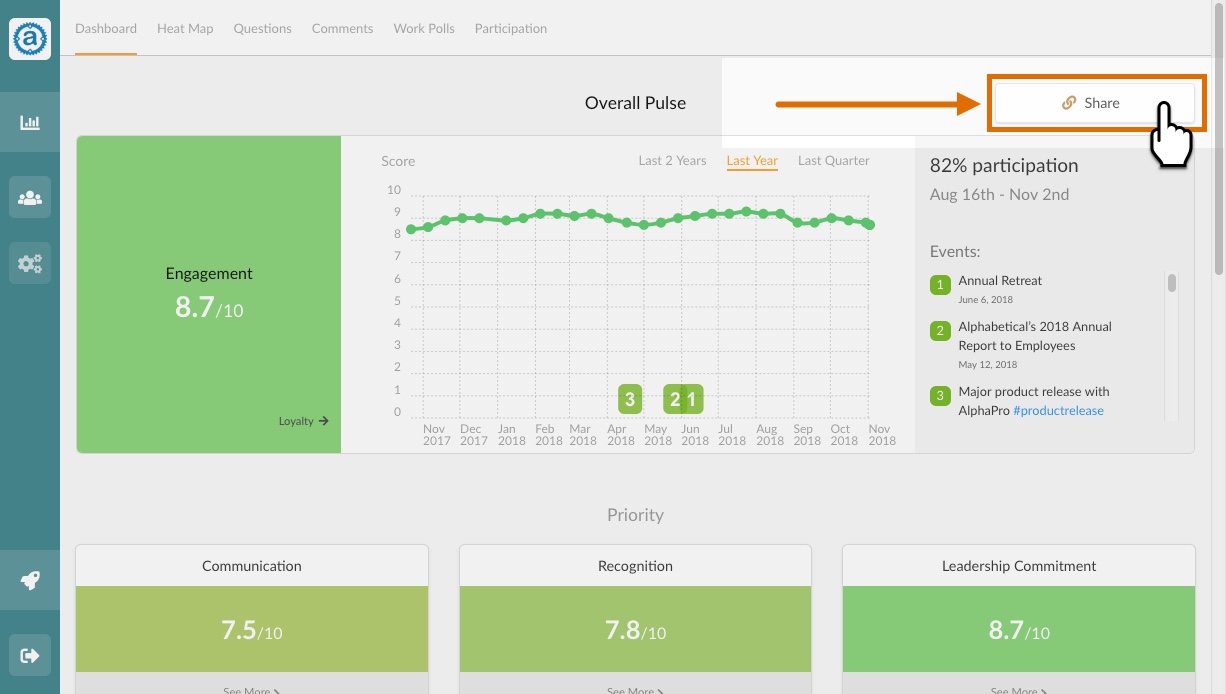Screen dimensions: 1226x694
Task: Select event marker 1 on the chart
Action: click(x=691, y=399)
